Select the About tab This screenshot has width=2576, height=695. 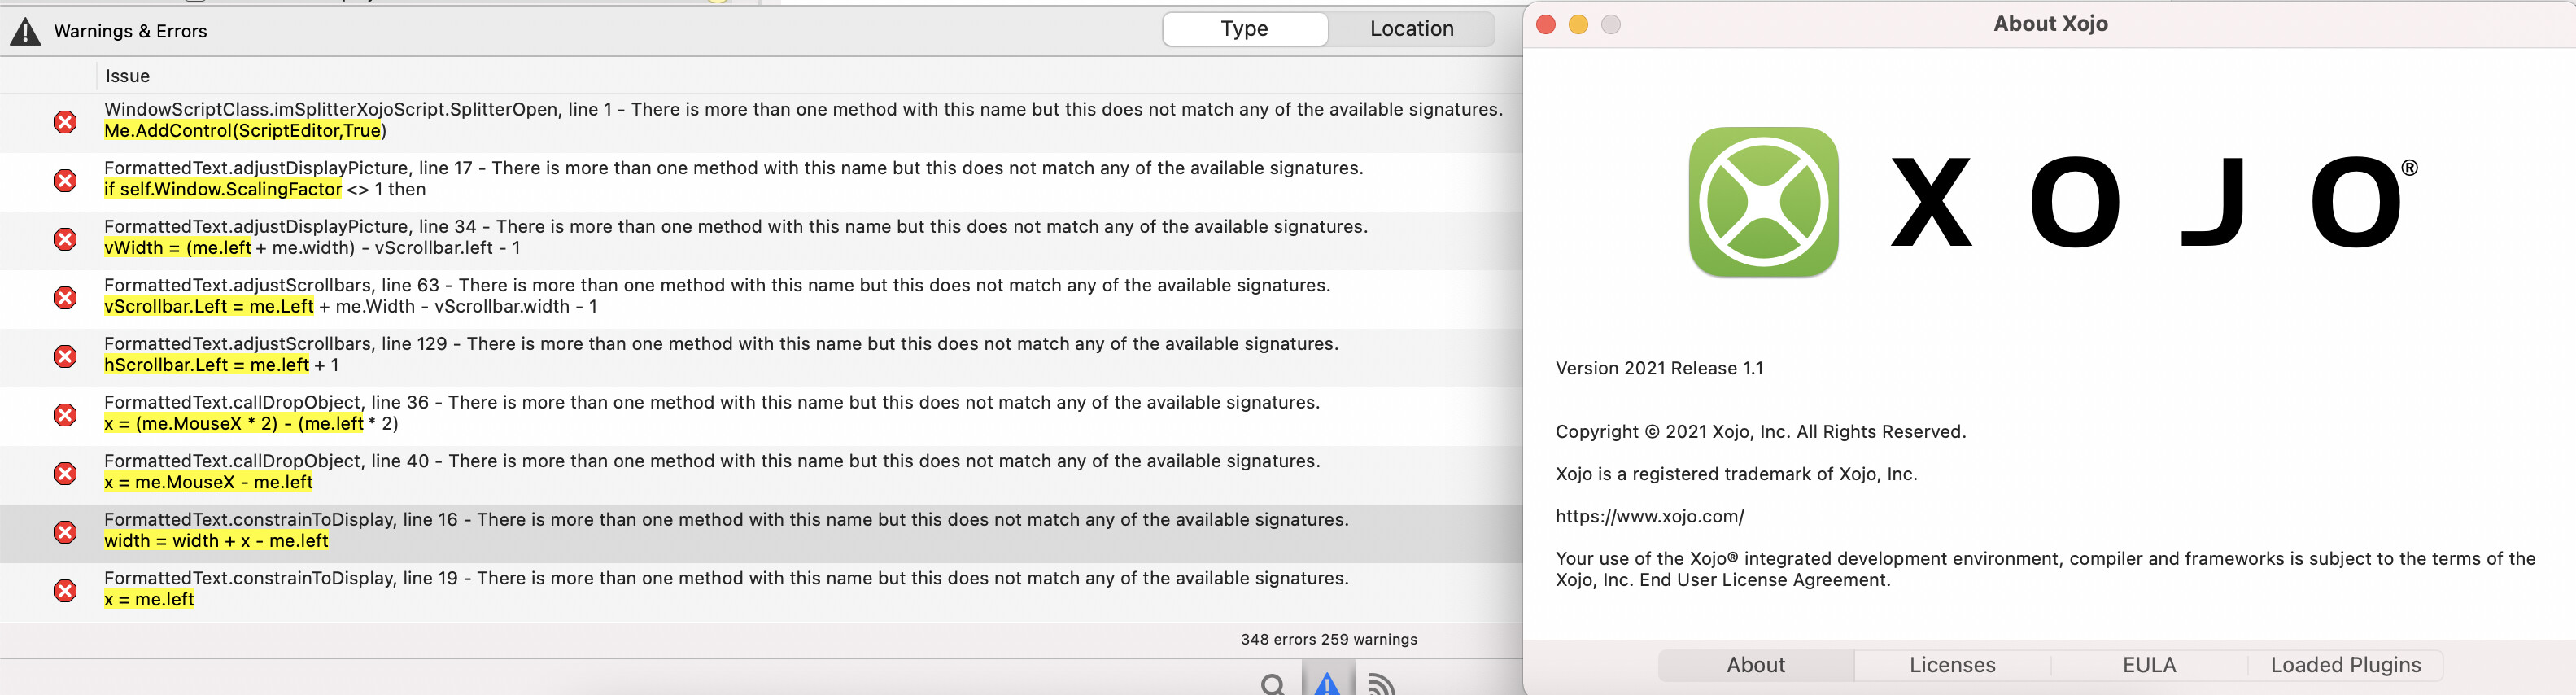pyautogui.click(x=1755, y=665)
